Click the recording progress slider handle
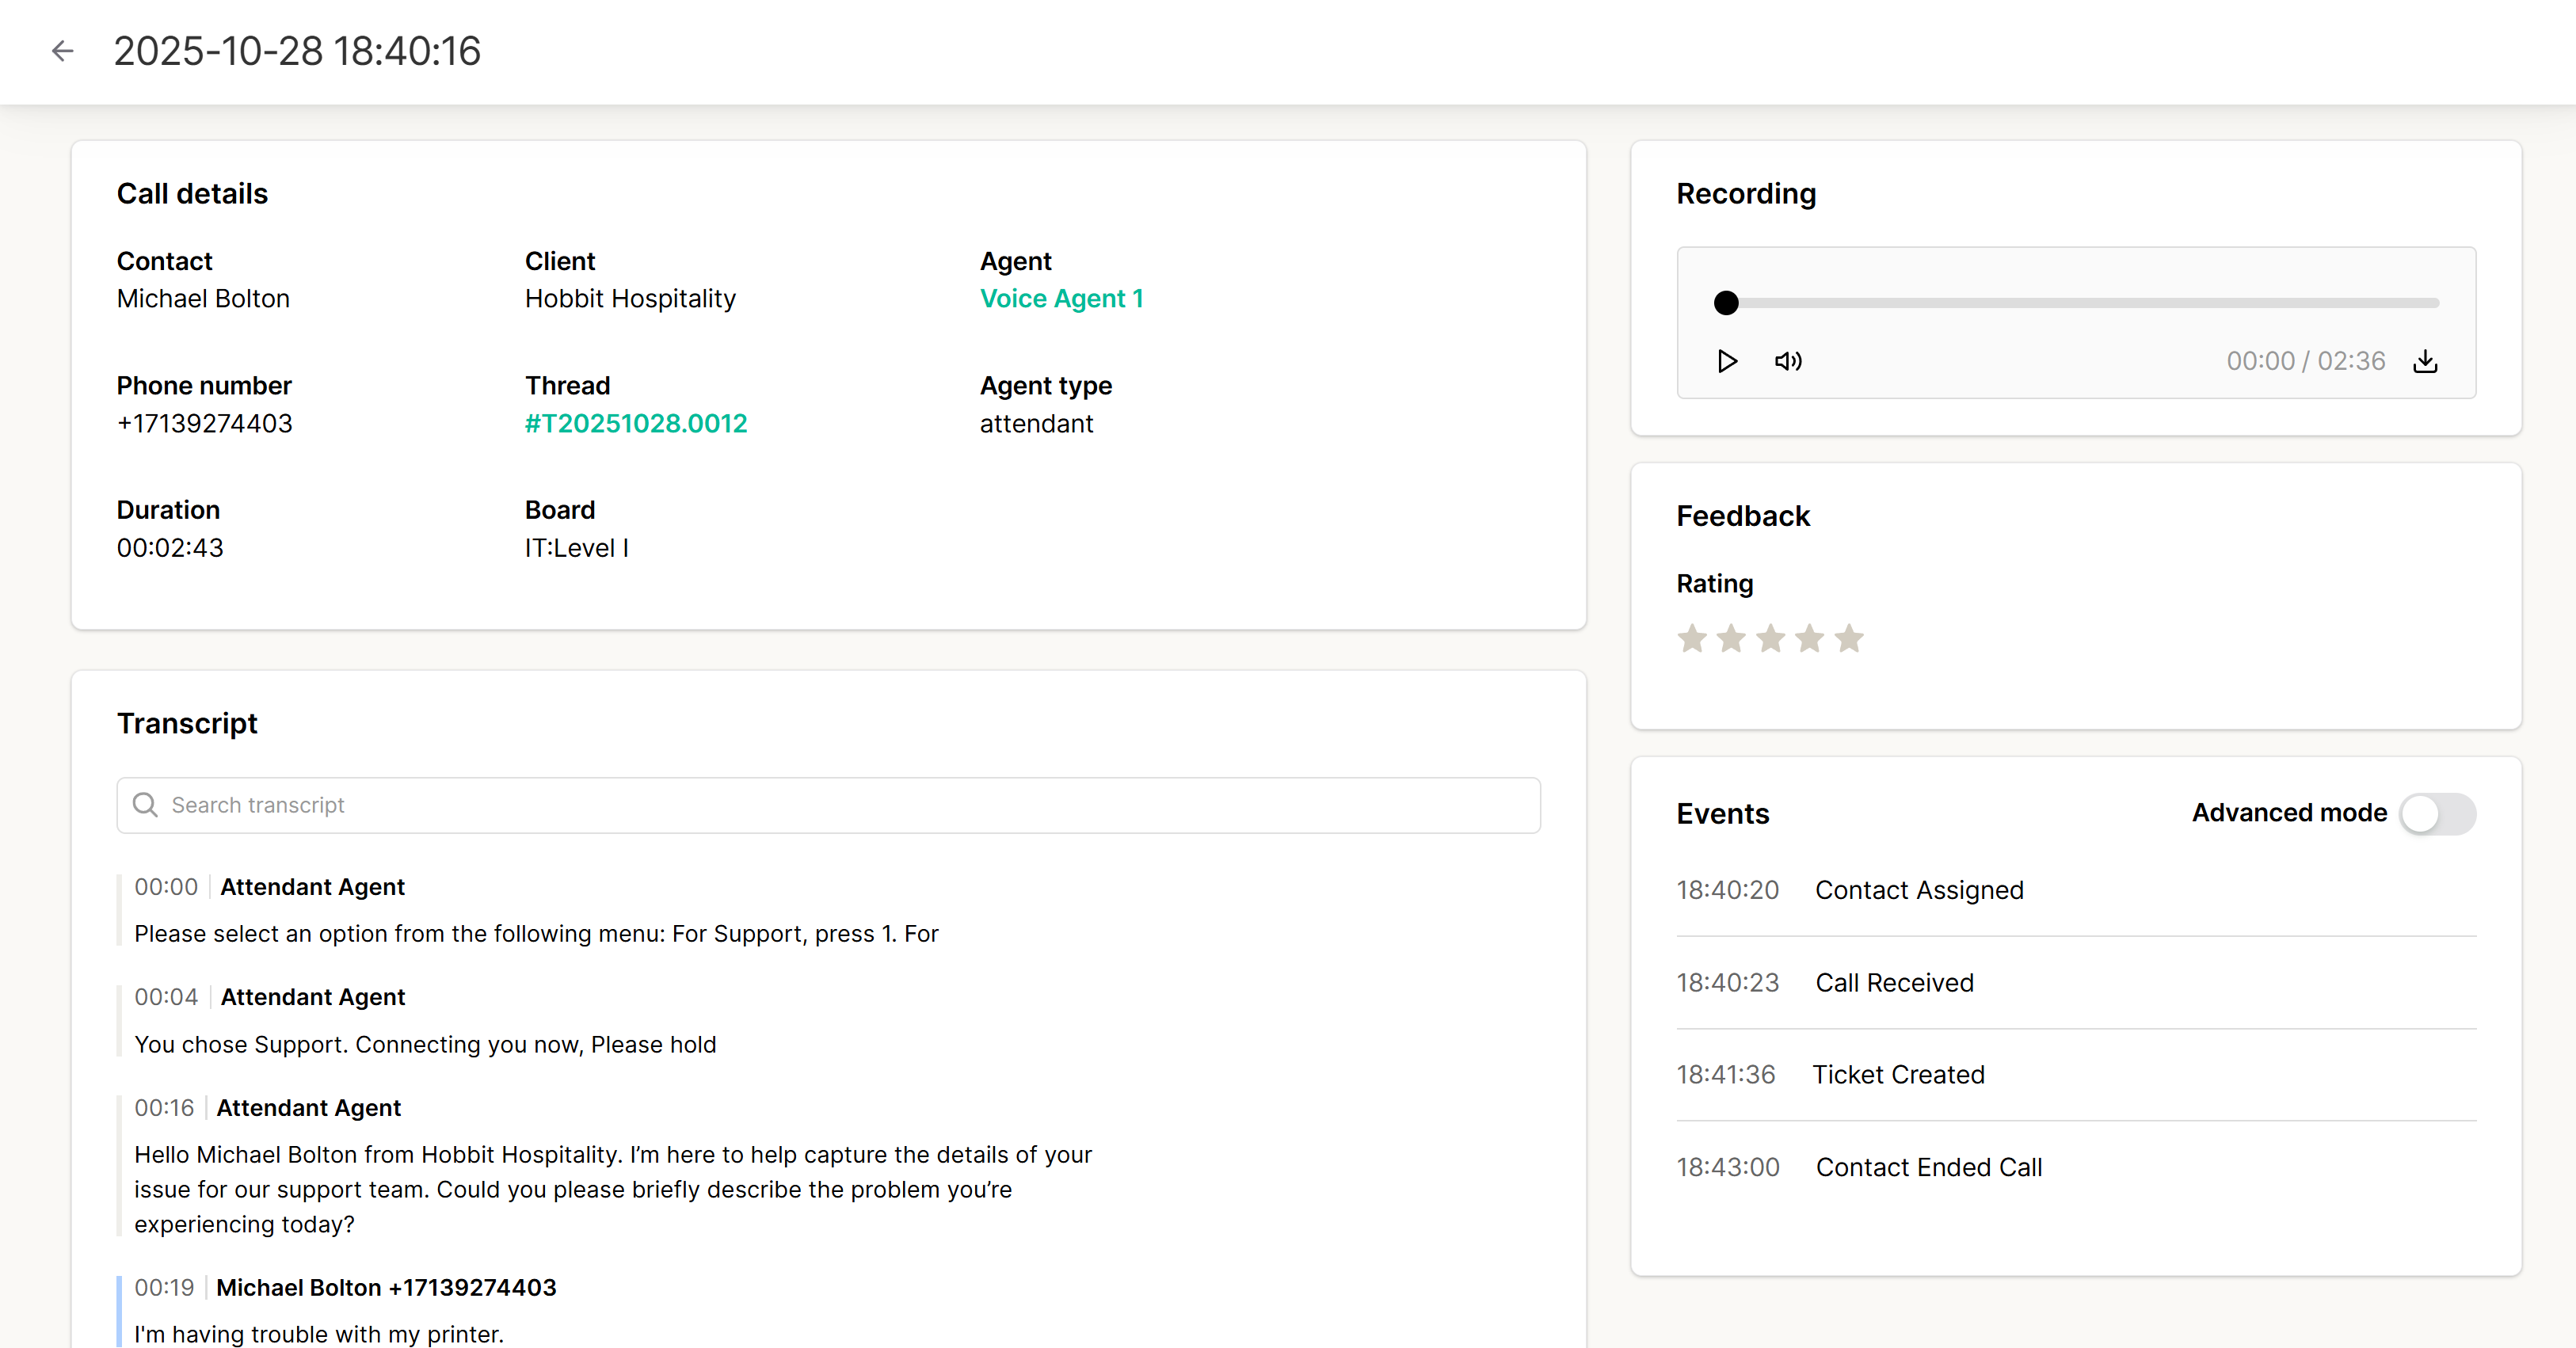2576x1348 pixels. point(1726,303)
